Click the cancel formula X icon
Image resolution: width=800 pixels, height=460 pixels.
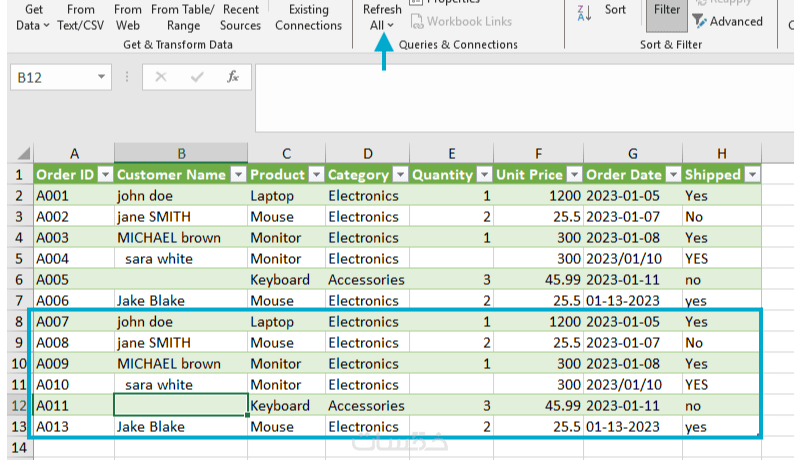[x=162, y=77]
